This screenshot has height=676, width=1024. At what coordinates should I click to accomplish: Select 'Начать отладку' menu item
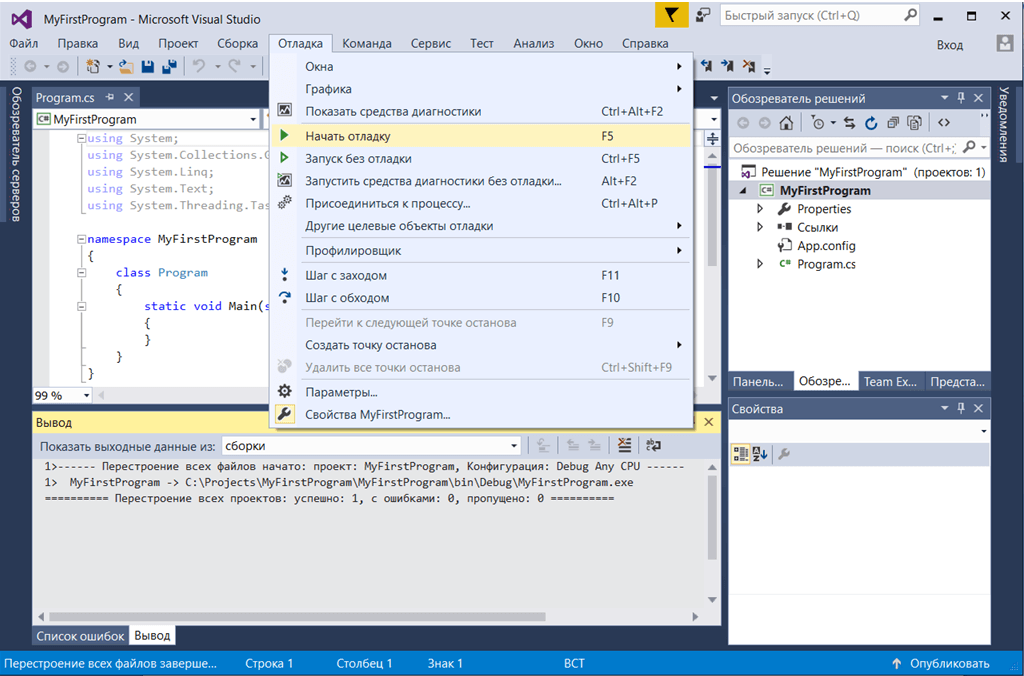tap(481, 136)
